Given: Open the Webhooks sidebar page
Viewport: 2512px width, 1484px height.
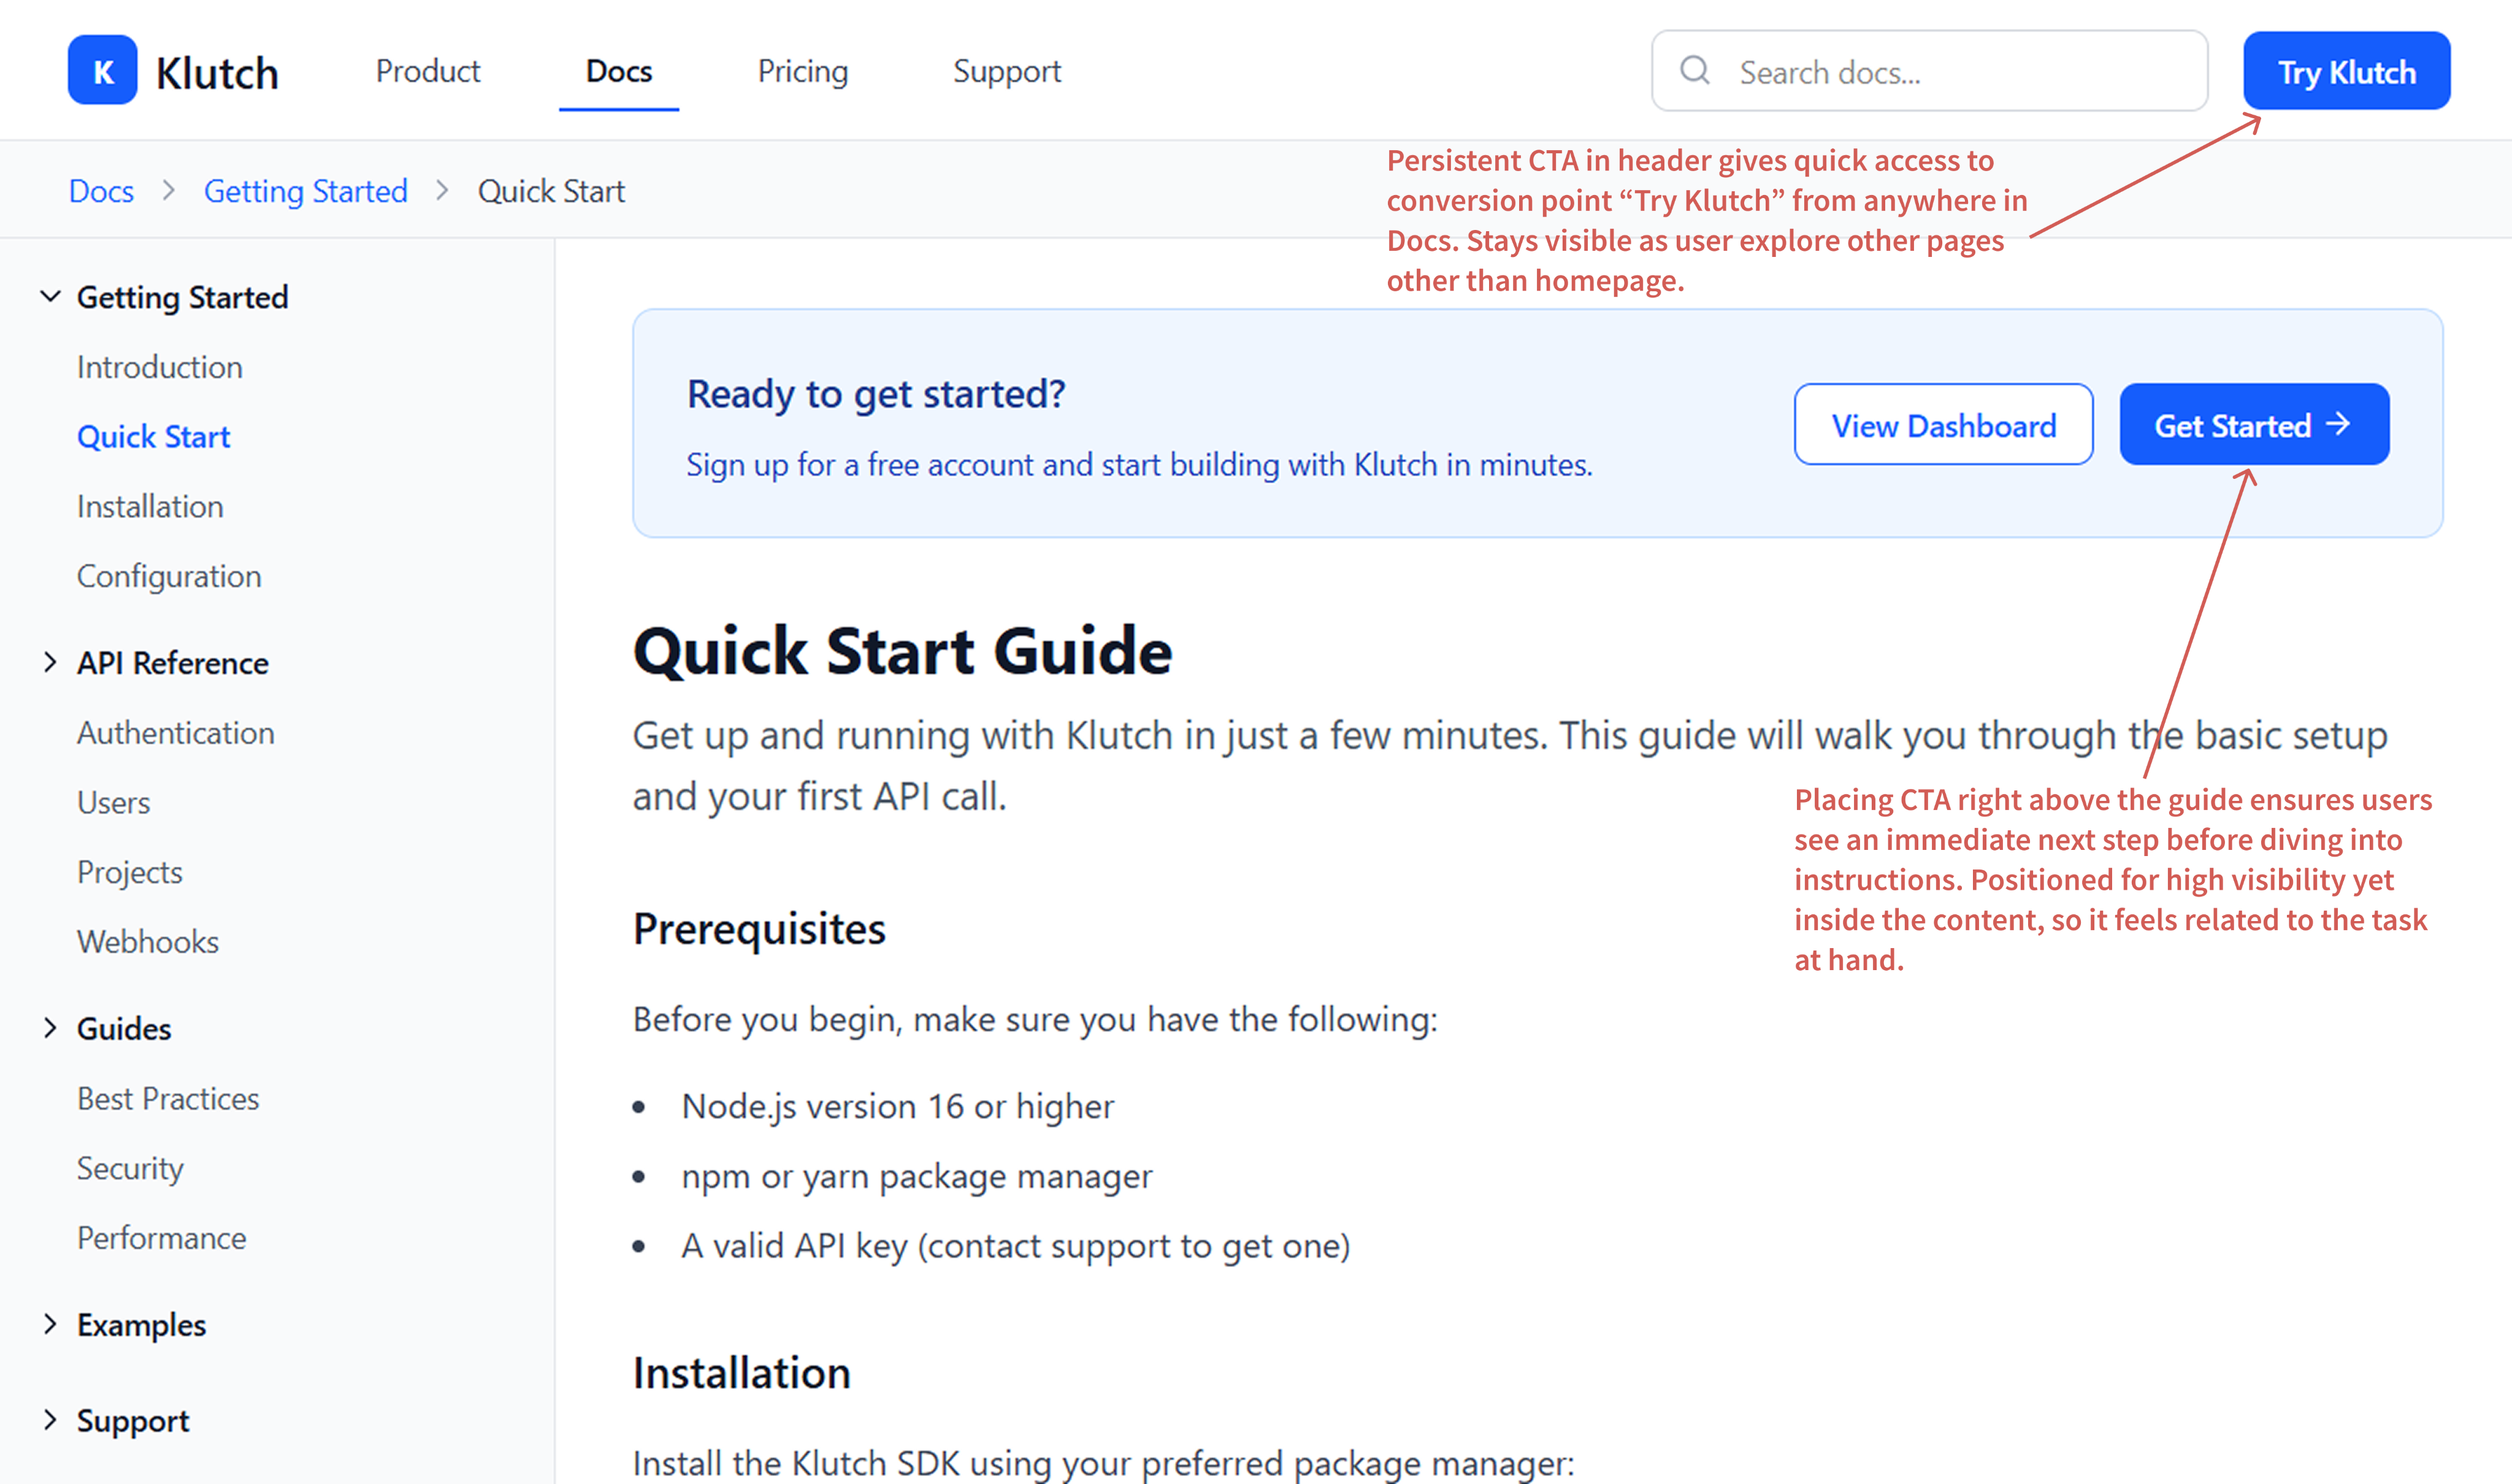Looking at the screenshot, I should 148,941.
